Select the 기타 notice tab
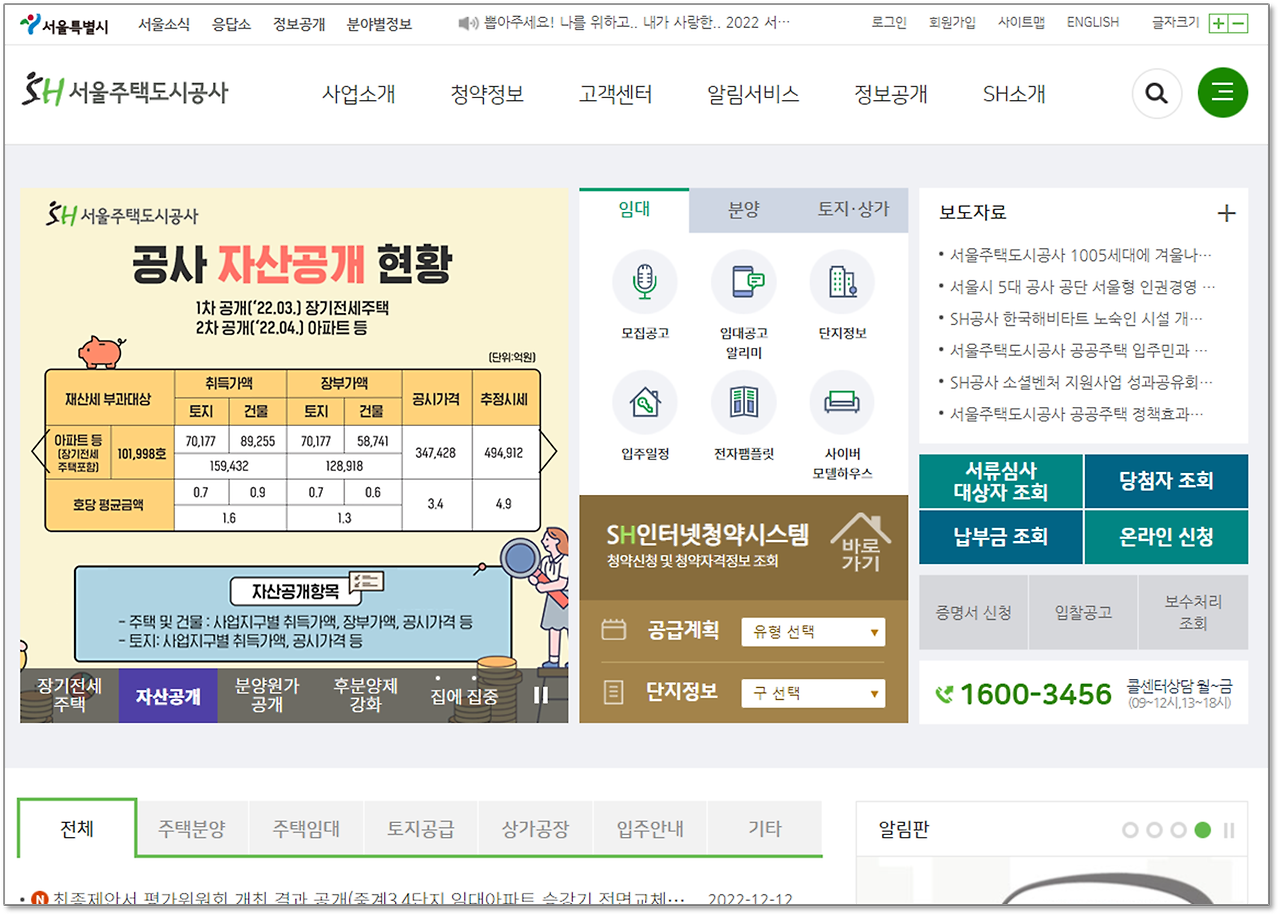The image size is (1280, 916). pyautogui.click(x=764, y=829)
